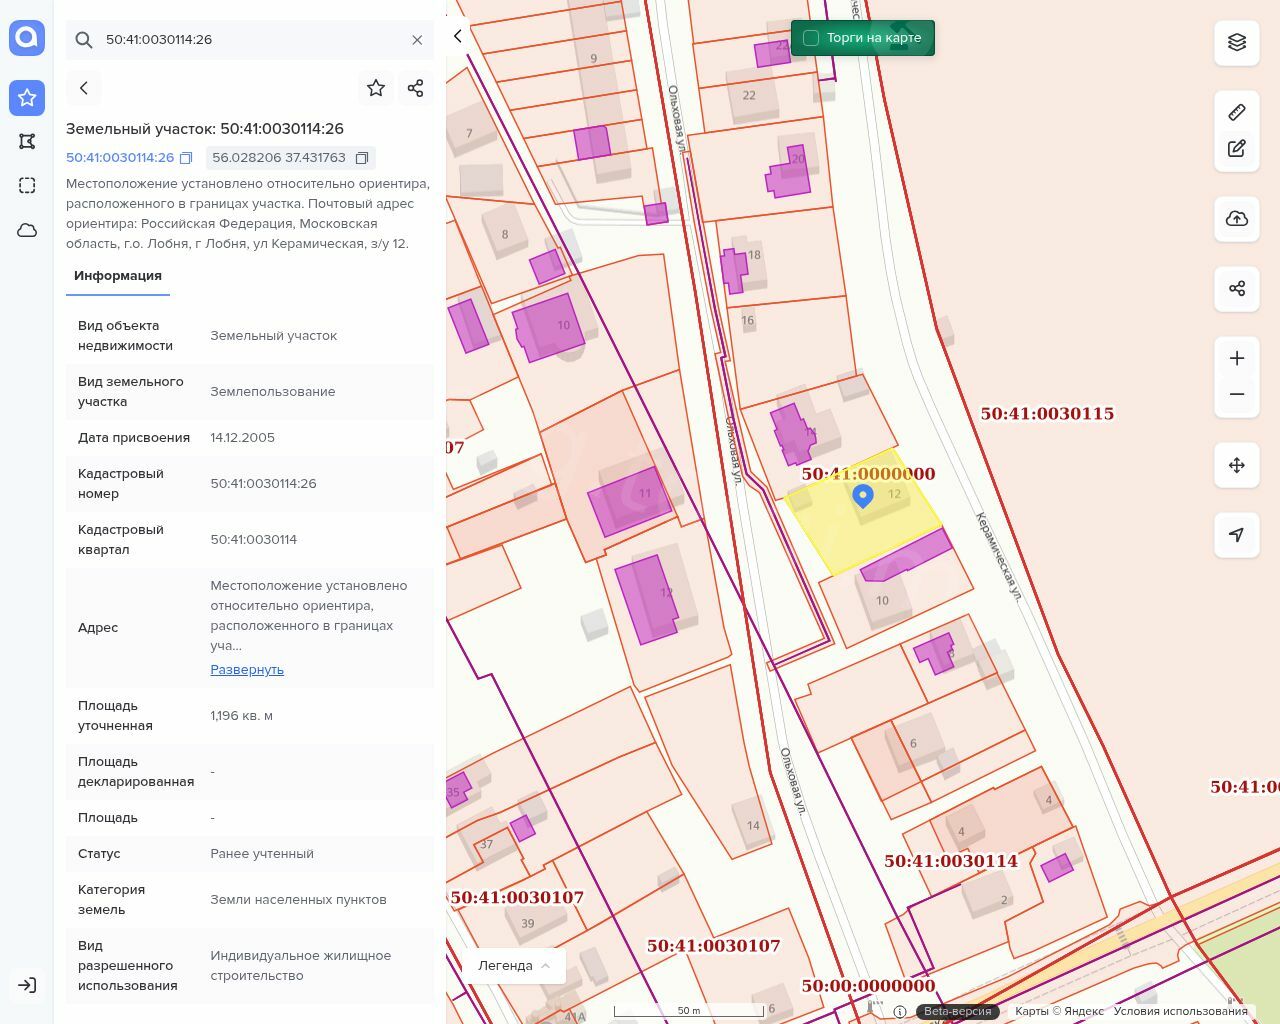
Task: Go back from parcel details
Action: (84, 88)
